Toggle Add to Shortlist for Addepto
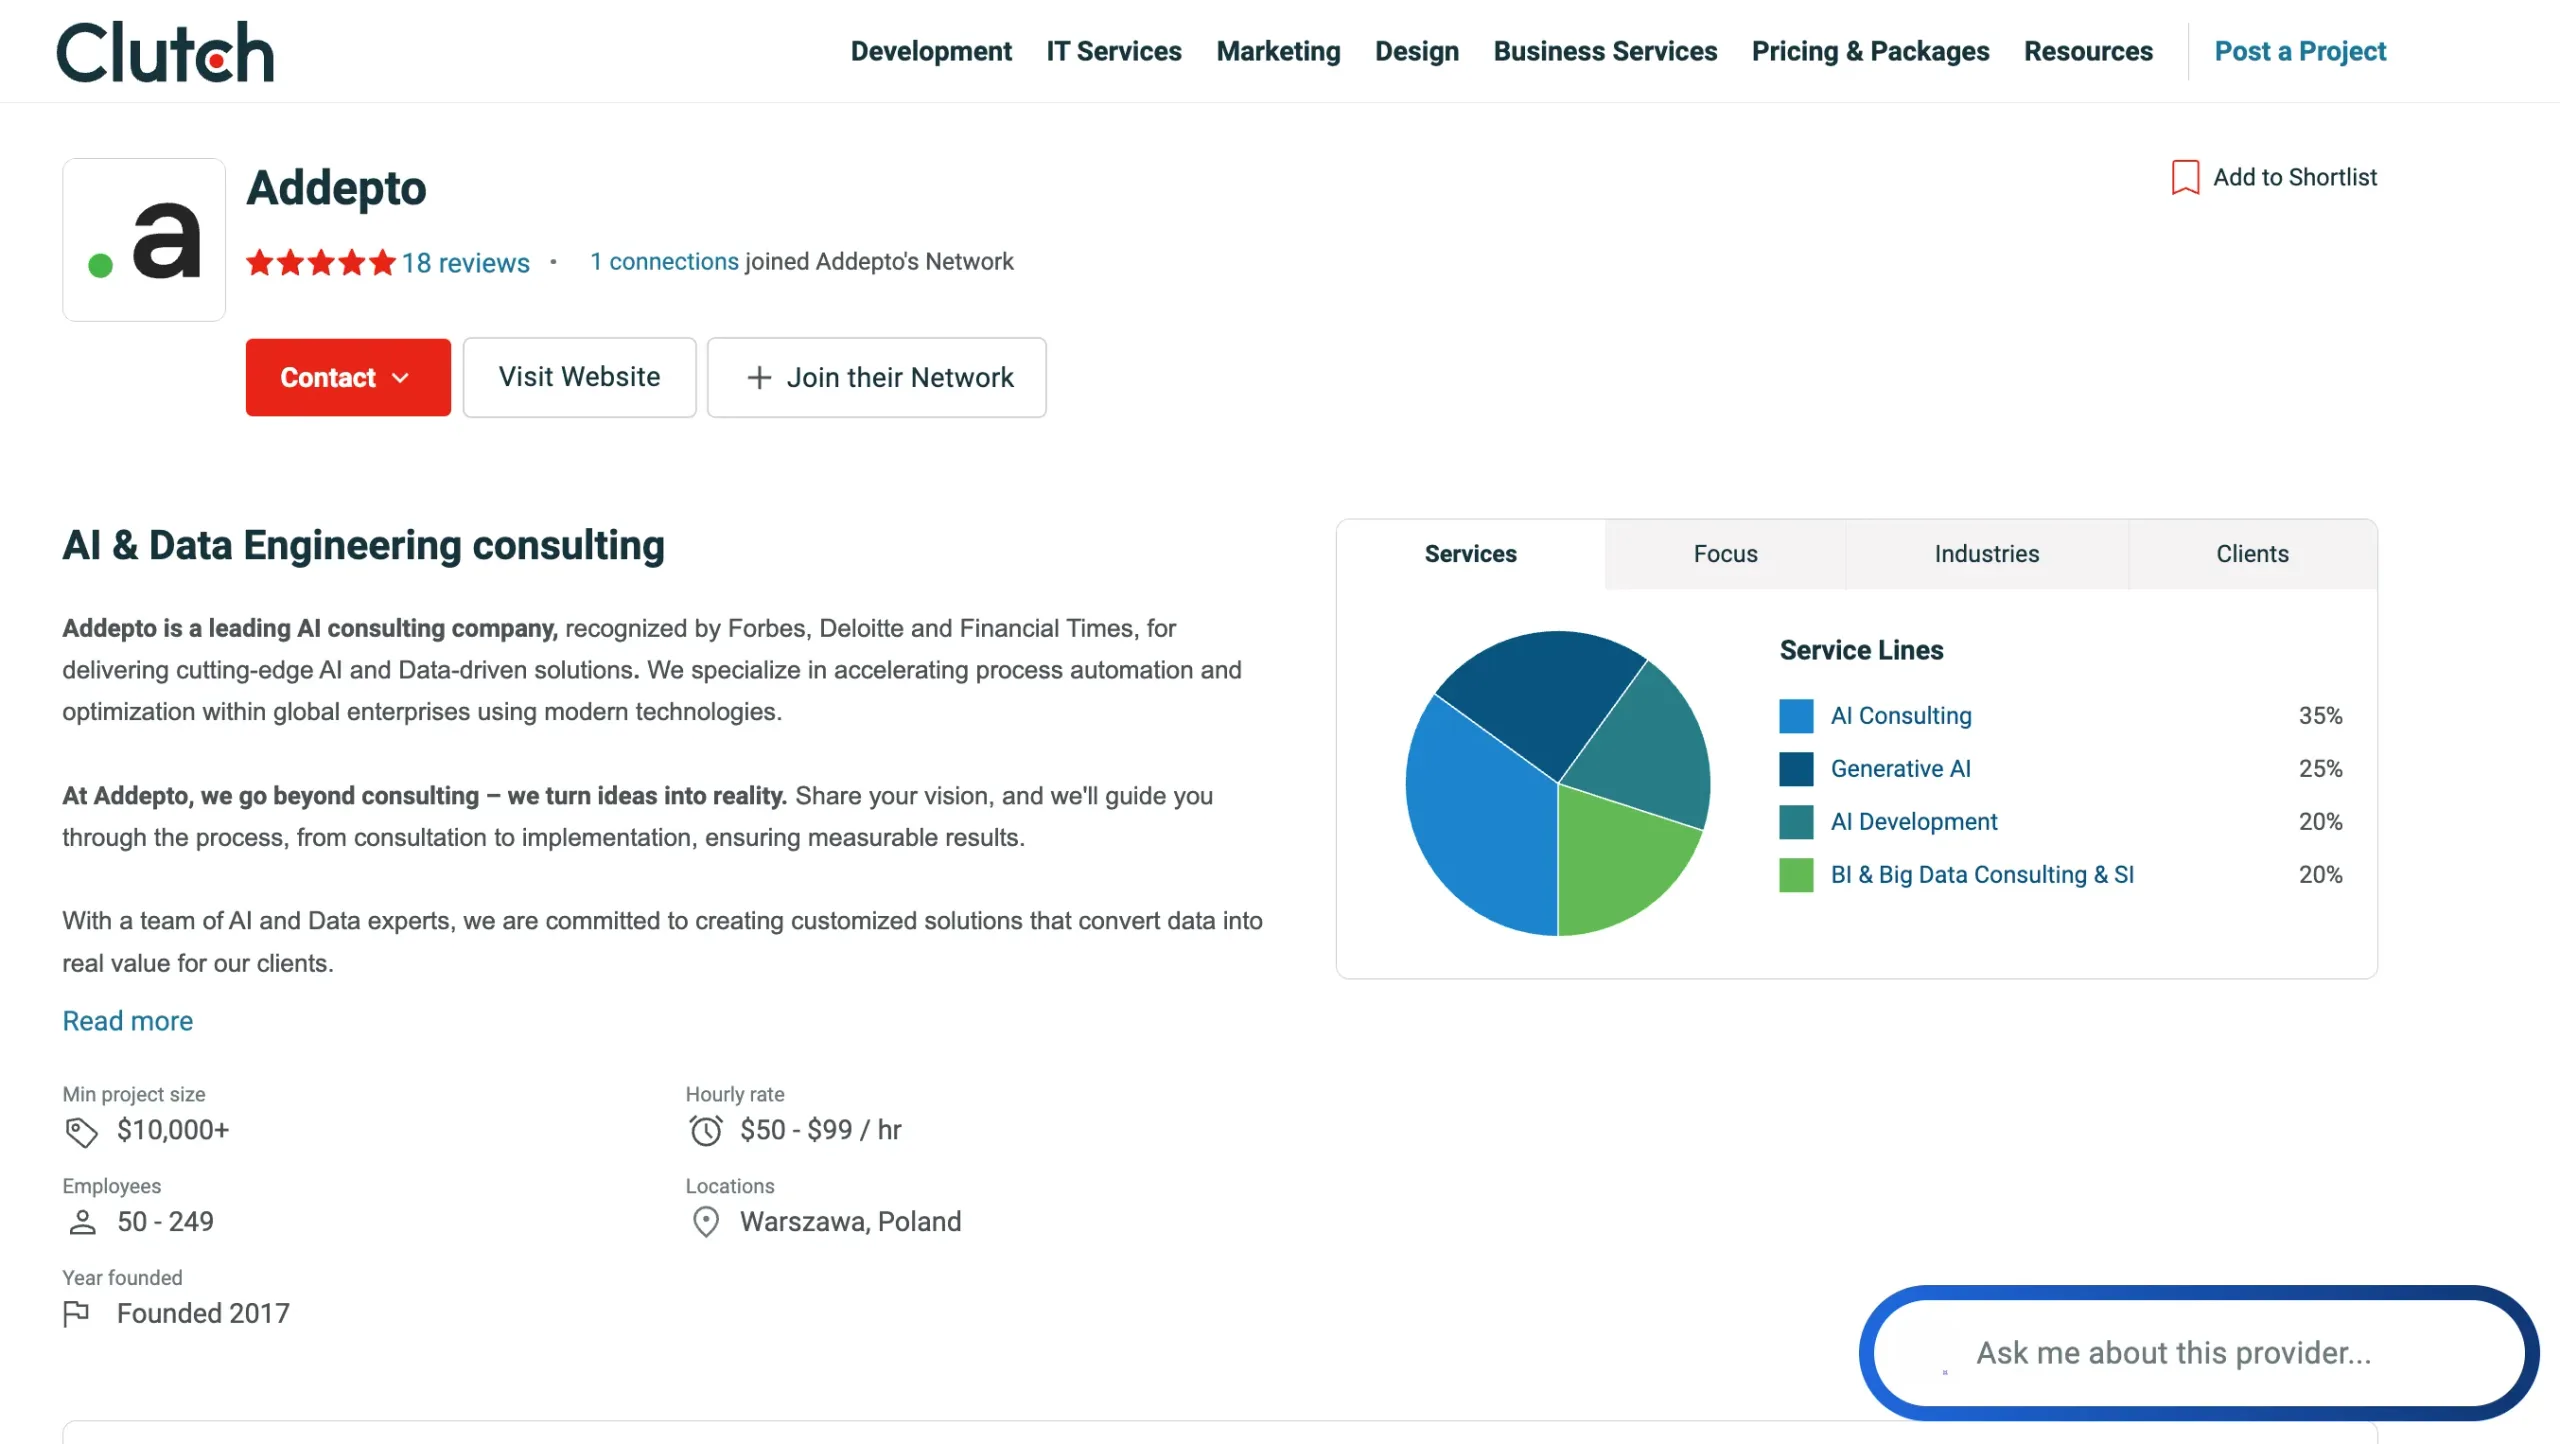The image size is (2560, 1444). 2295,177
